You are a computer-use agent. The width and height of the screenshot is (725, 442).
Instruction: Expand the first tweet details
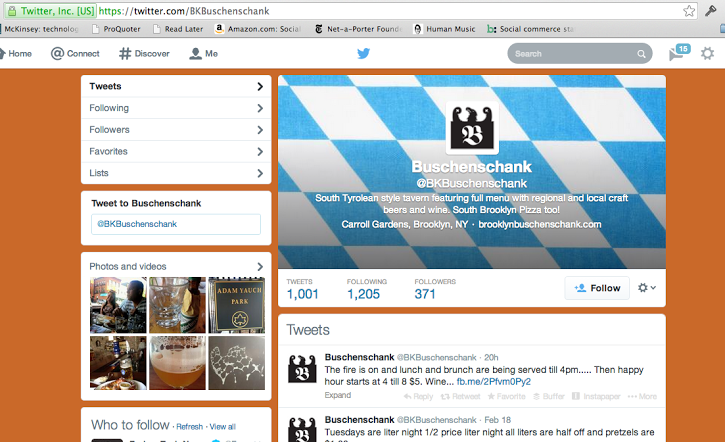pos(338,395)
